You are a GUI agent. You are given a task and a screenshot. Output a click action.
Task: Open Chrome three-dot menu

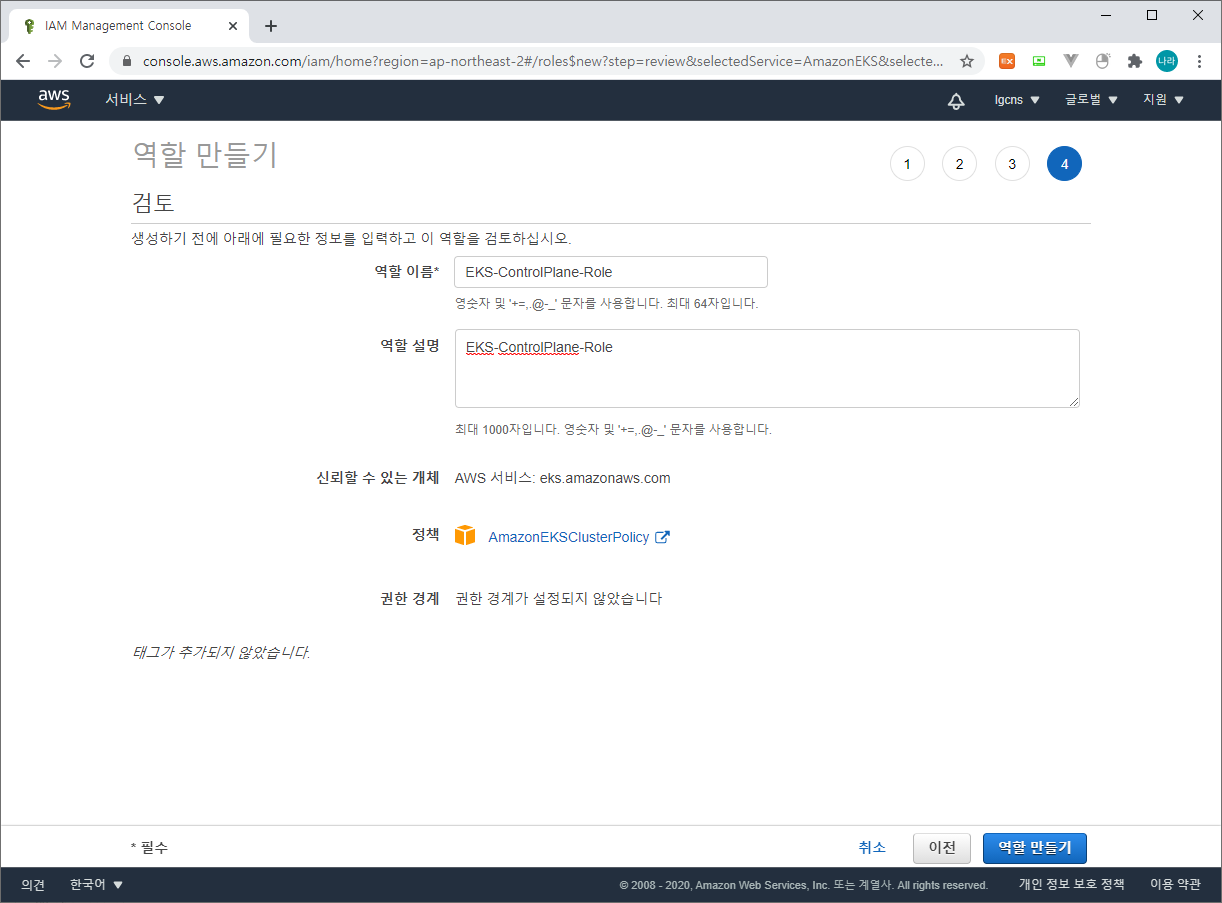pos(1199,61)
